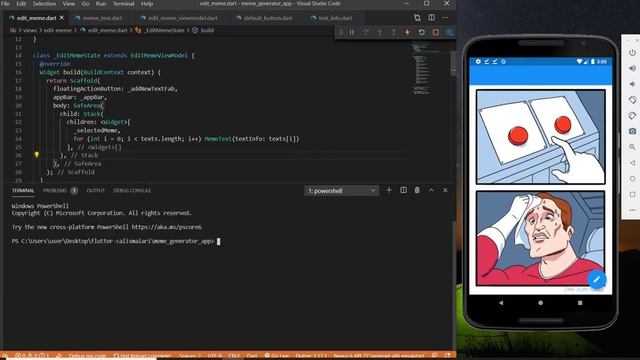Image resolution: width=640 pixels, height=360 pixels.
Task: Tap Android recents button on phone
Action: click(x=580, y=303)
